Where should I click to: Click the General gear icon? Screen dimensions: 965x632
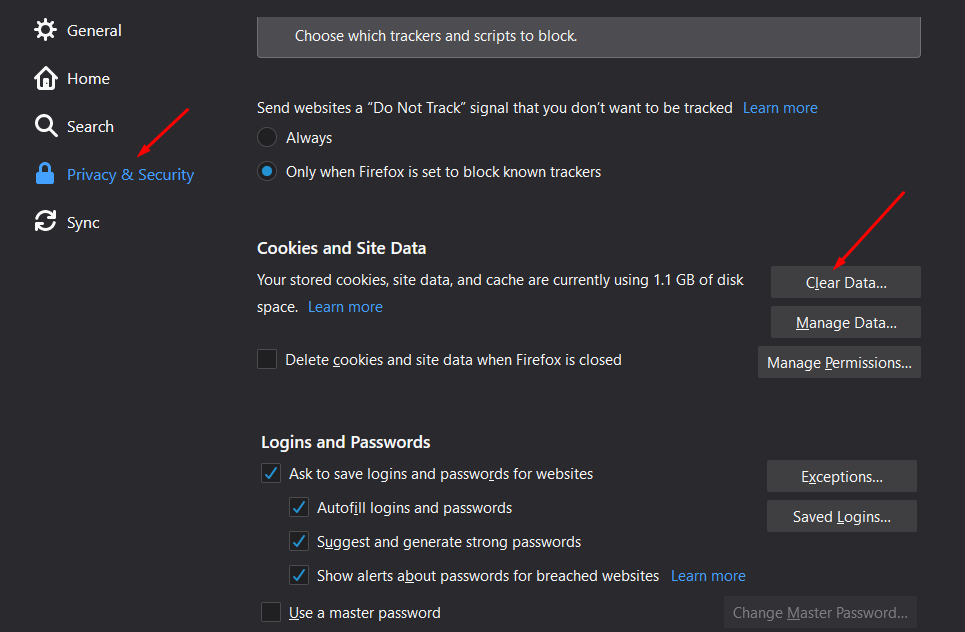[46, 30]
